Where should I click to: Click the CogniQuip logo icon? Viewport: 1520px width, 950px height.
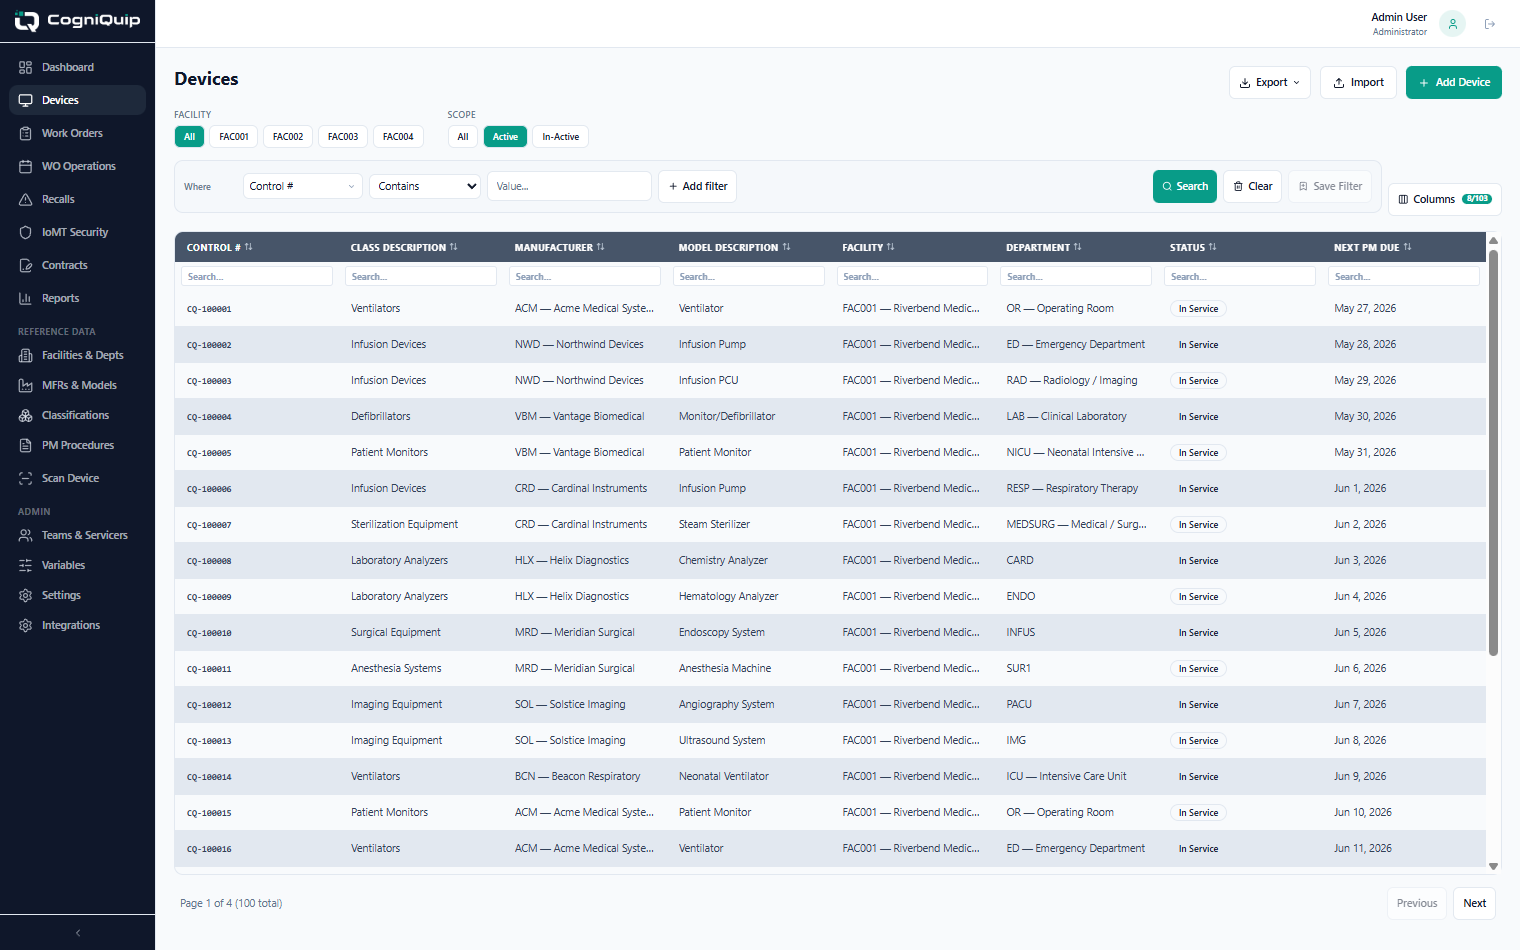(x=26, y=20)
